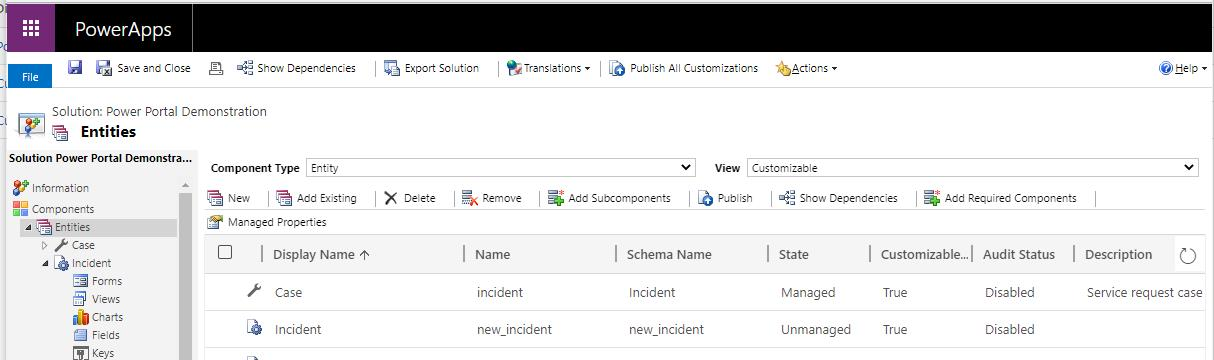This screenshot has width=1214, height=360.
Task: Open the View Customizable combo box
Action: tap(972, 168)
